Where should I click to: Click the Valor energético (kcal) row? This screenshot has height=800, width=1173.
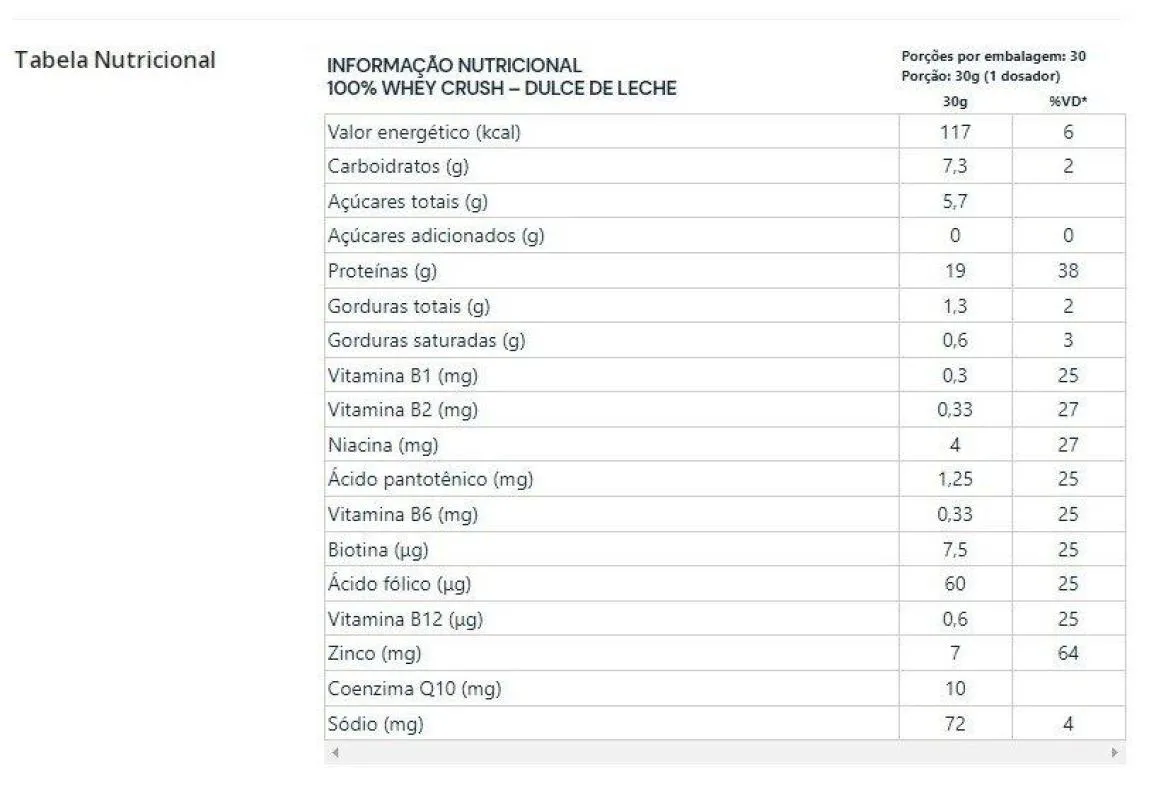coord(725,132)
